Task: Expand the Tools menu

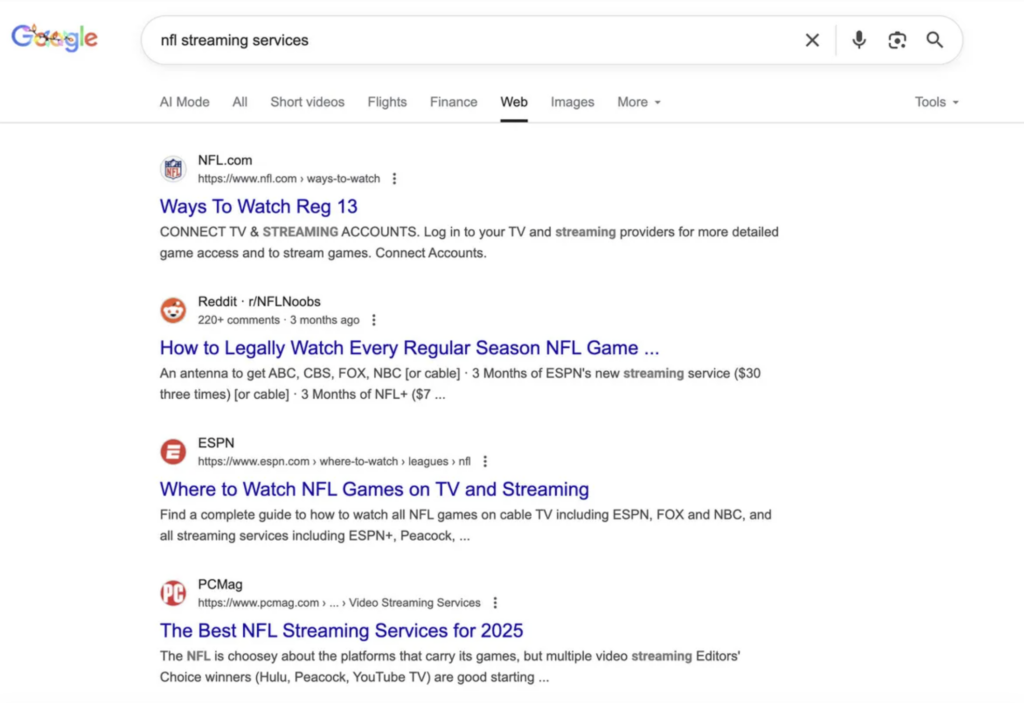Action: pyautogui.click(x=936, y=102)
